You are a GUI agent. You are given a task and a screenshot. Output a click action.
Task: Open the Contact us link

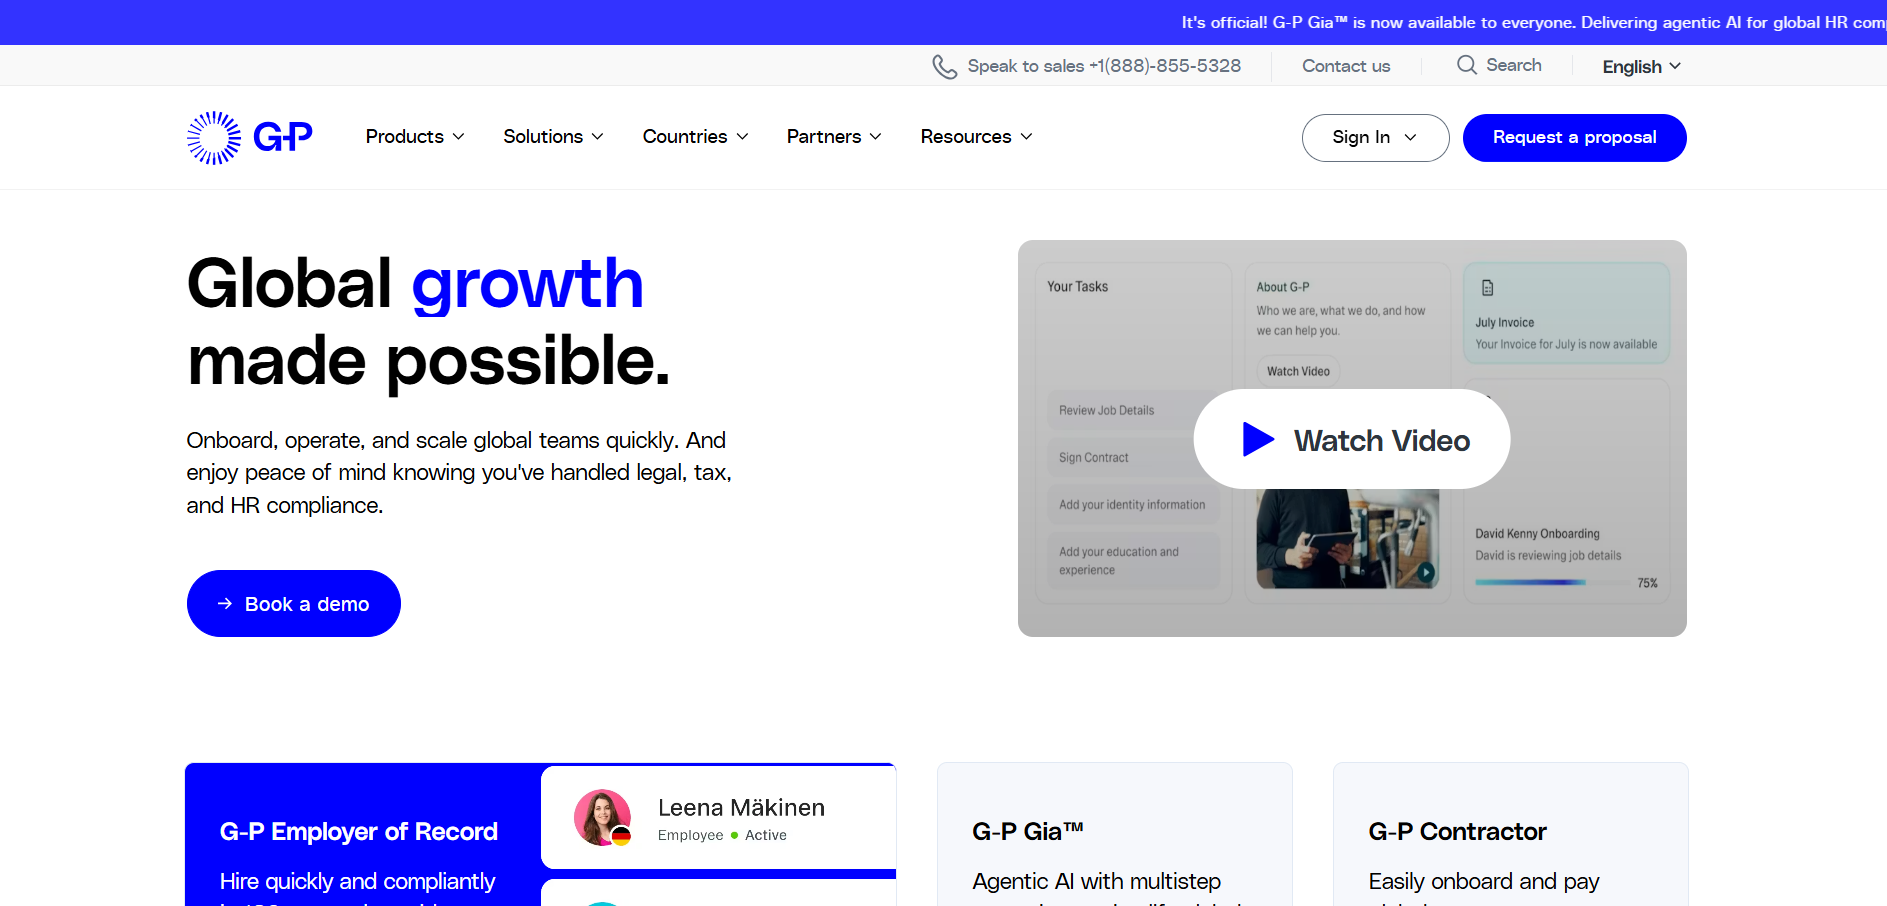pyautogui.click(x=1346, y=66)
